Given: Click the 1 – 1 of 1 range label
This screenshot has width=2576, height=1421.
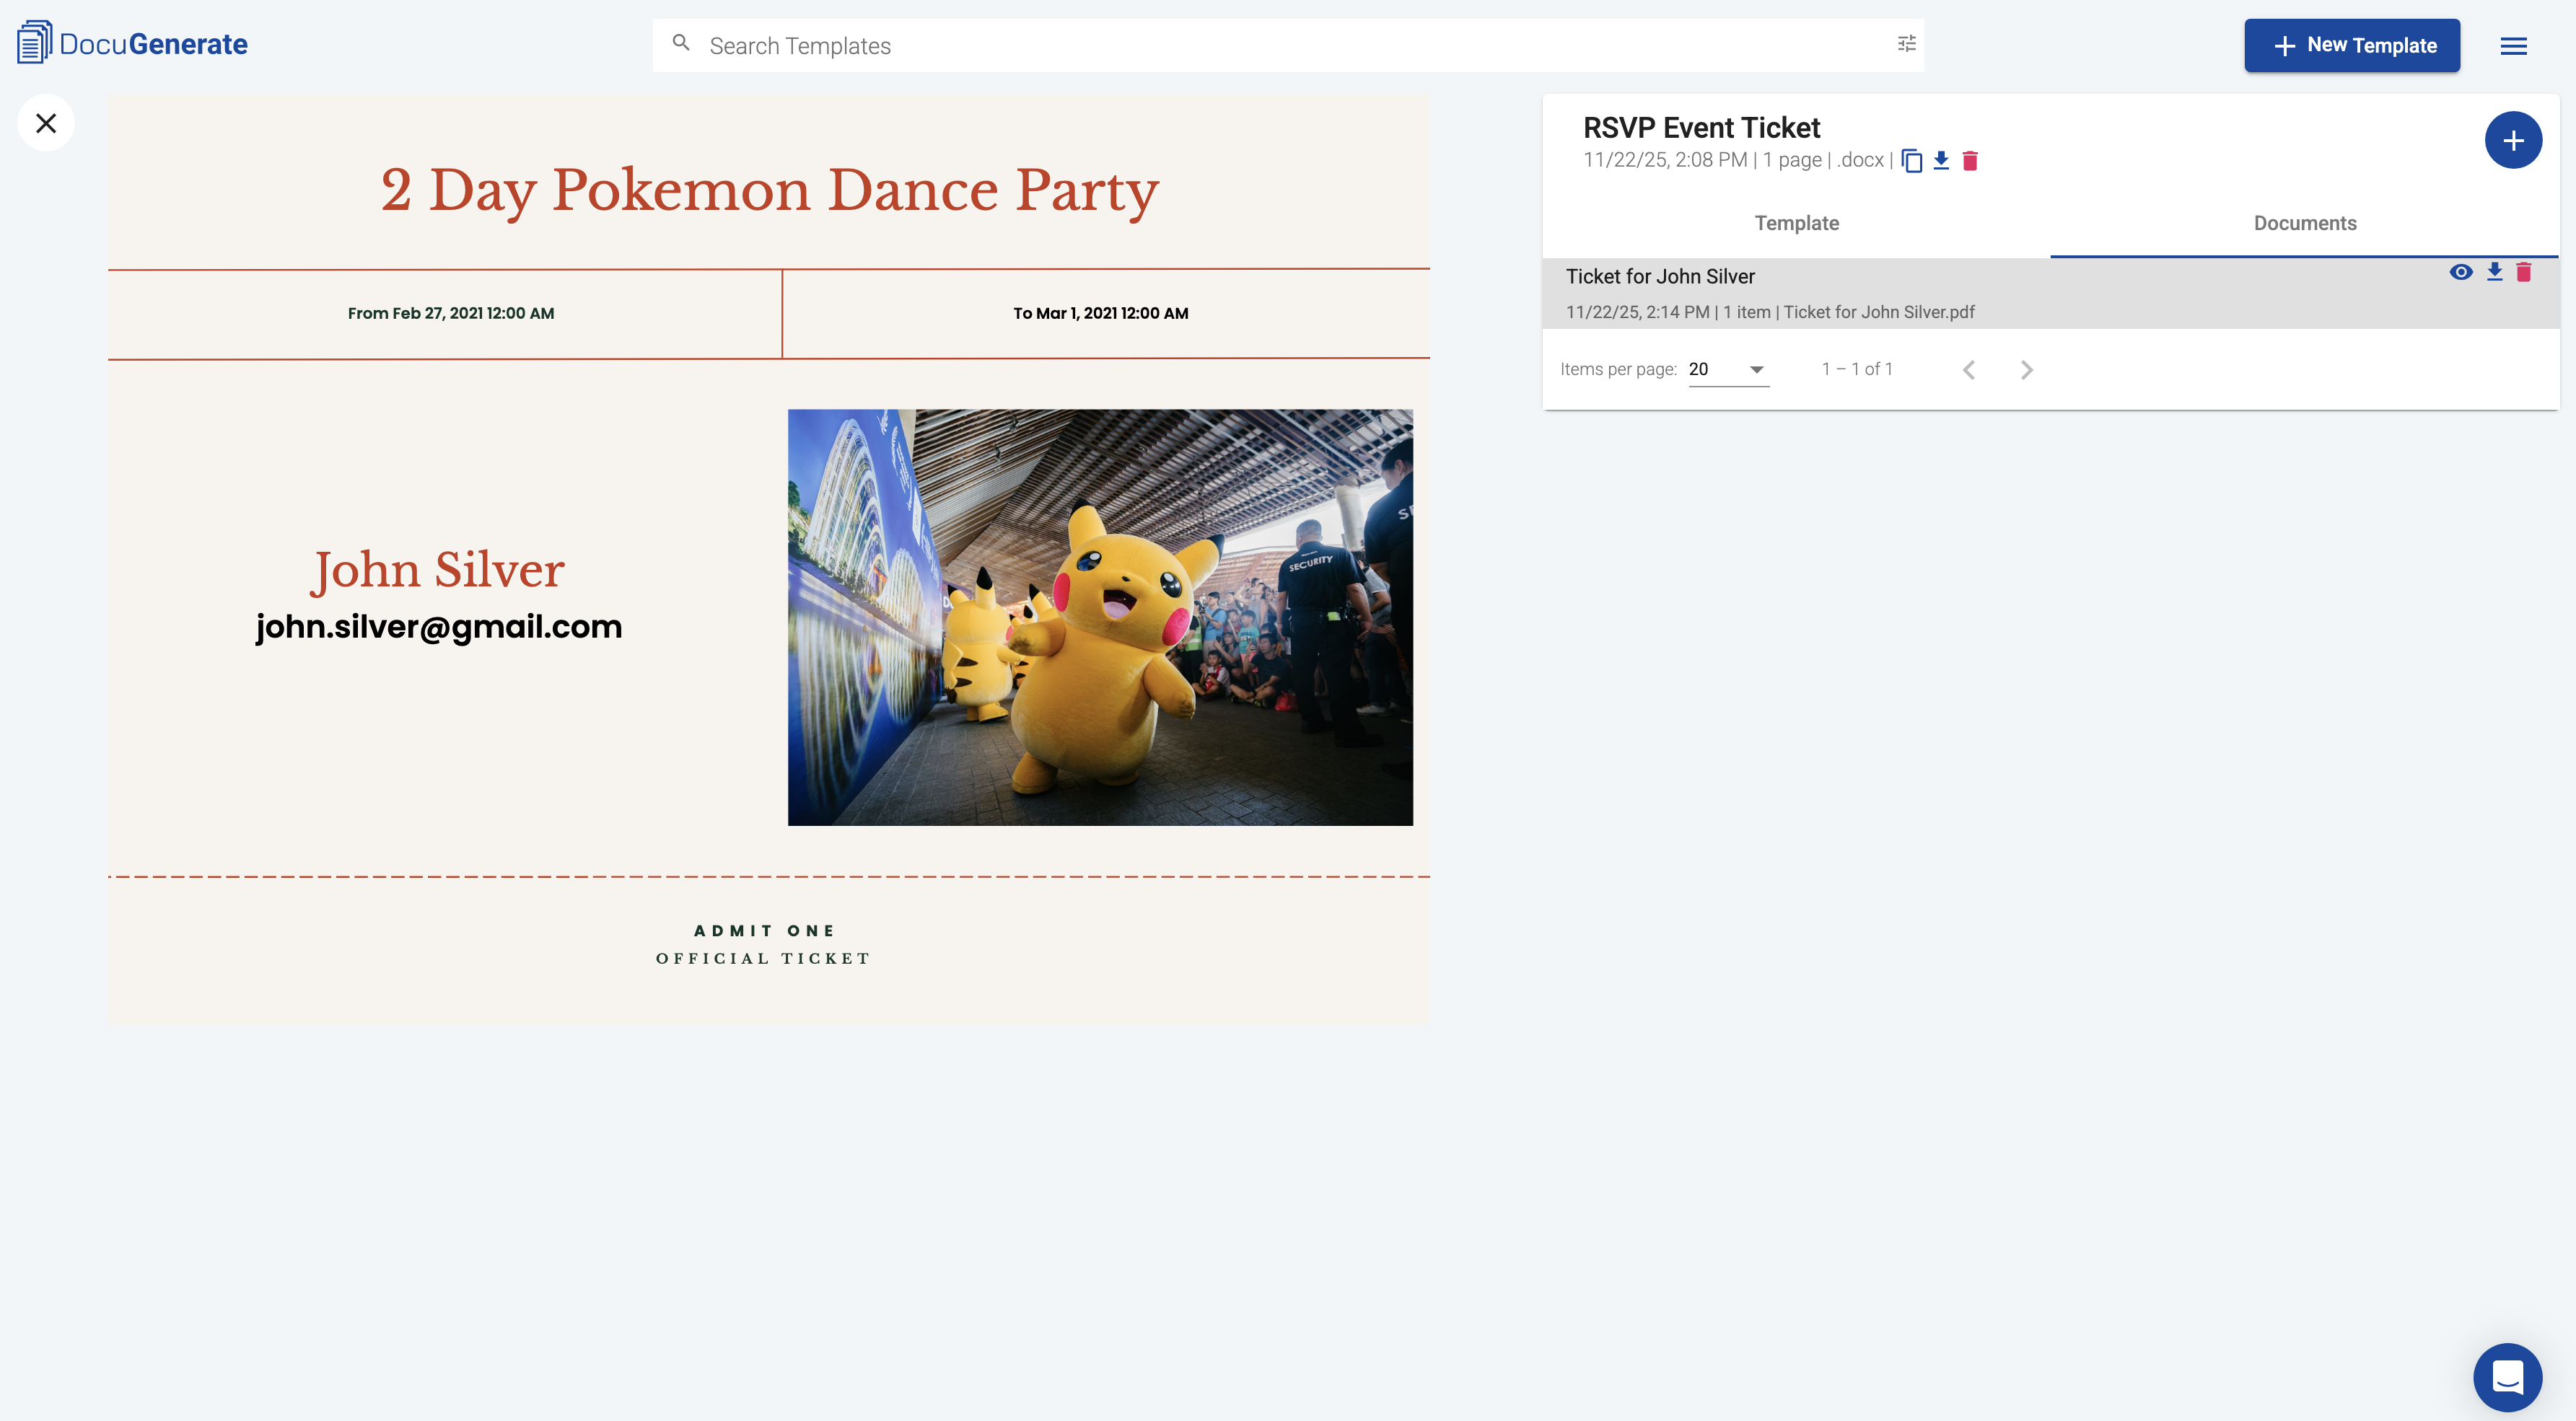Looking at the screenshot, I should (1857, 369).
